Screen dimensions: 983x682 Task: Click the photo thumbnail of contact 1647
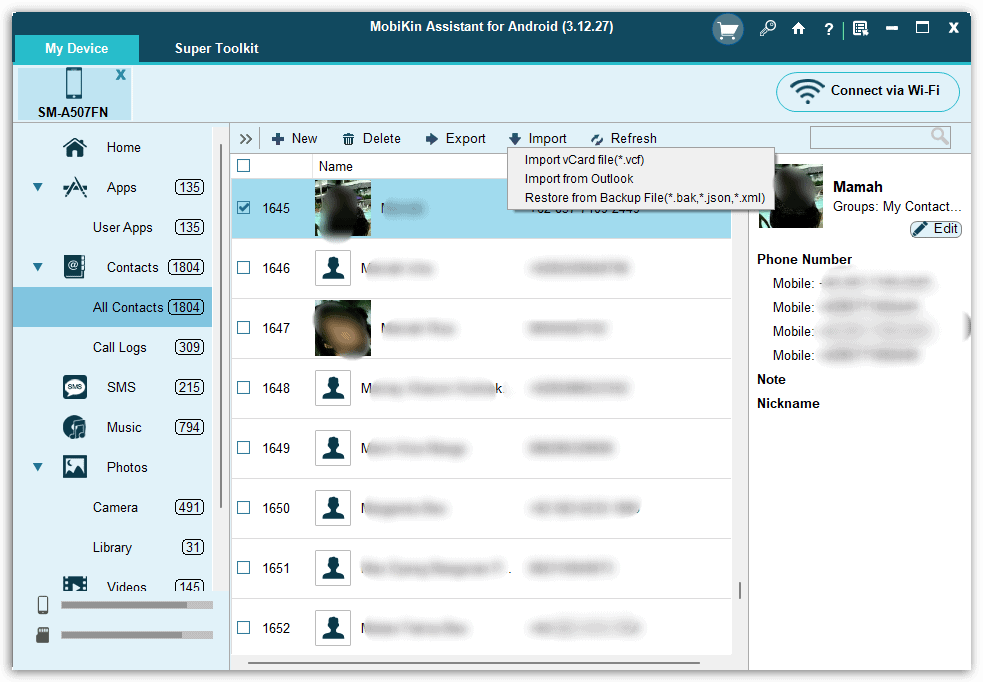343,328
